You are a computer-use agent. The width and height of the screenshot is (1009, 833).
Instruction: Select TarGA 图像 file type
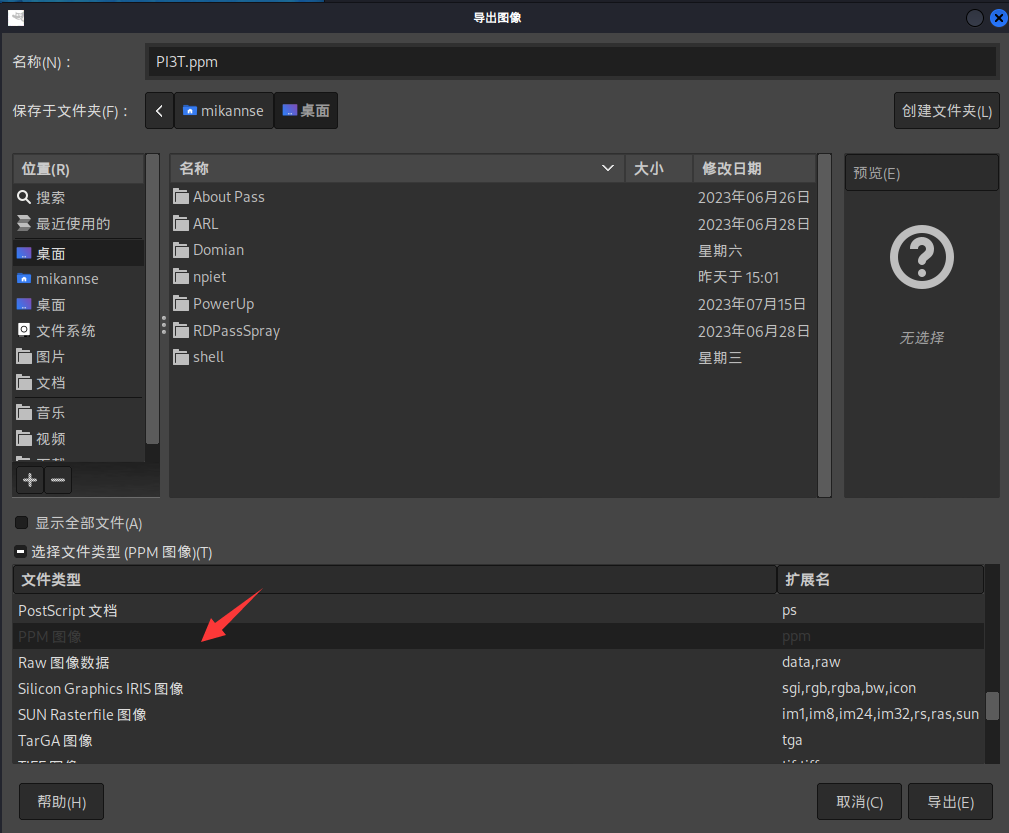(55, 741)
